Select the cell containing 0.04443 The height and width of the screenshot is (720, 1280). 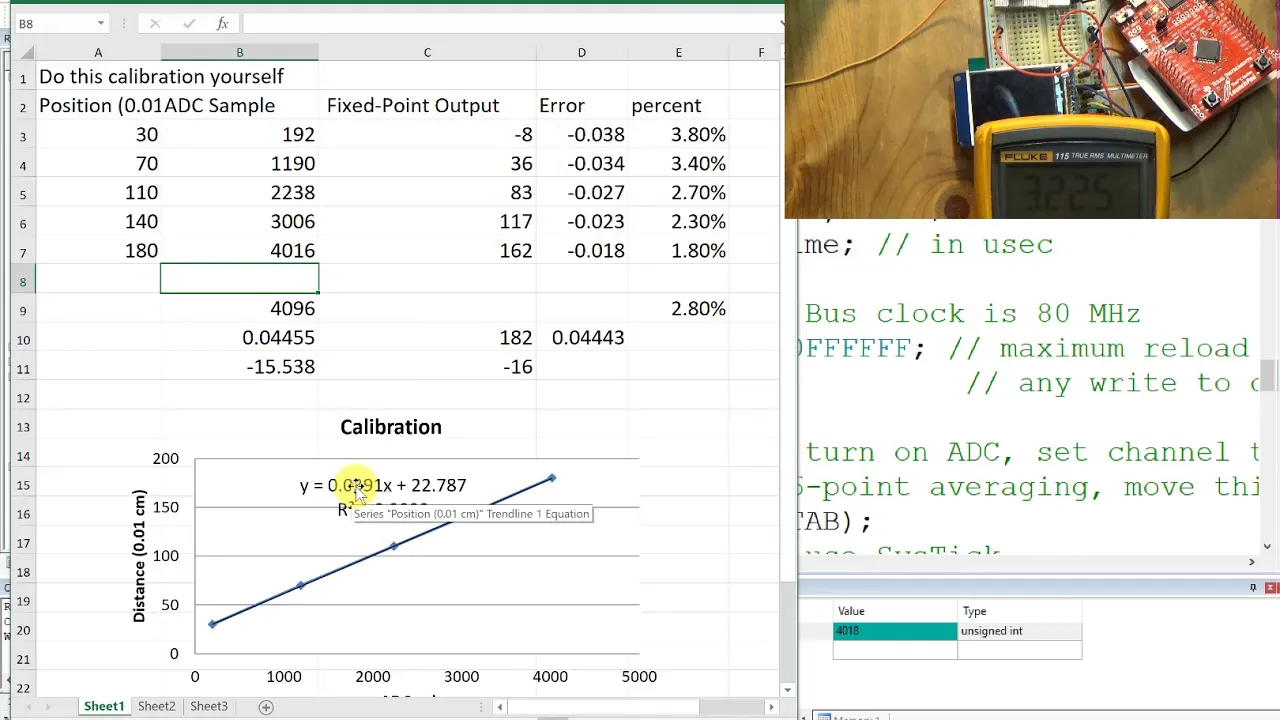[x=582, y=338]
